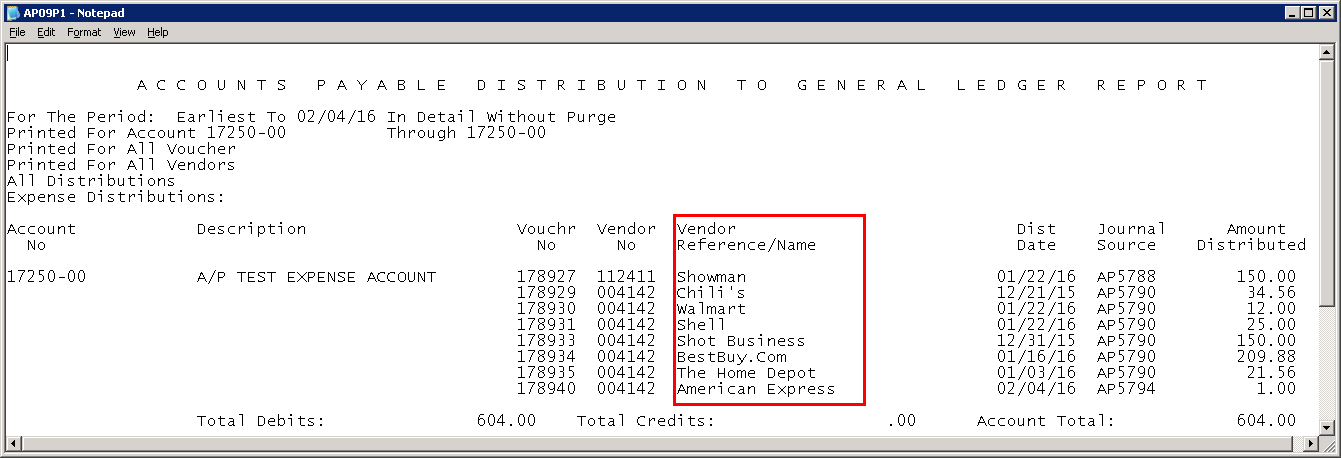The image size is (1341, 458).
Task: Maximize the AP09P1 Notepad window
Action: [1309, 12]
